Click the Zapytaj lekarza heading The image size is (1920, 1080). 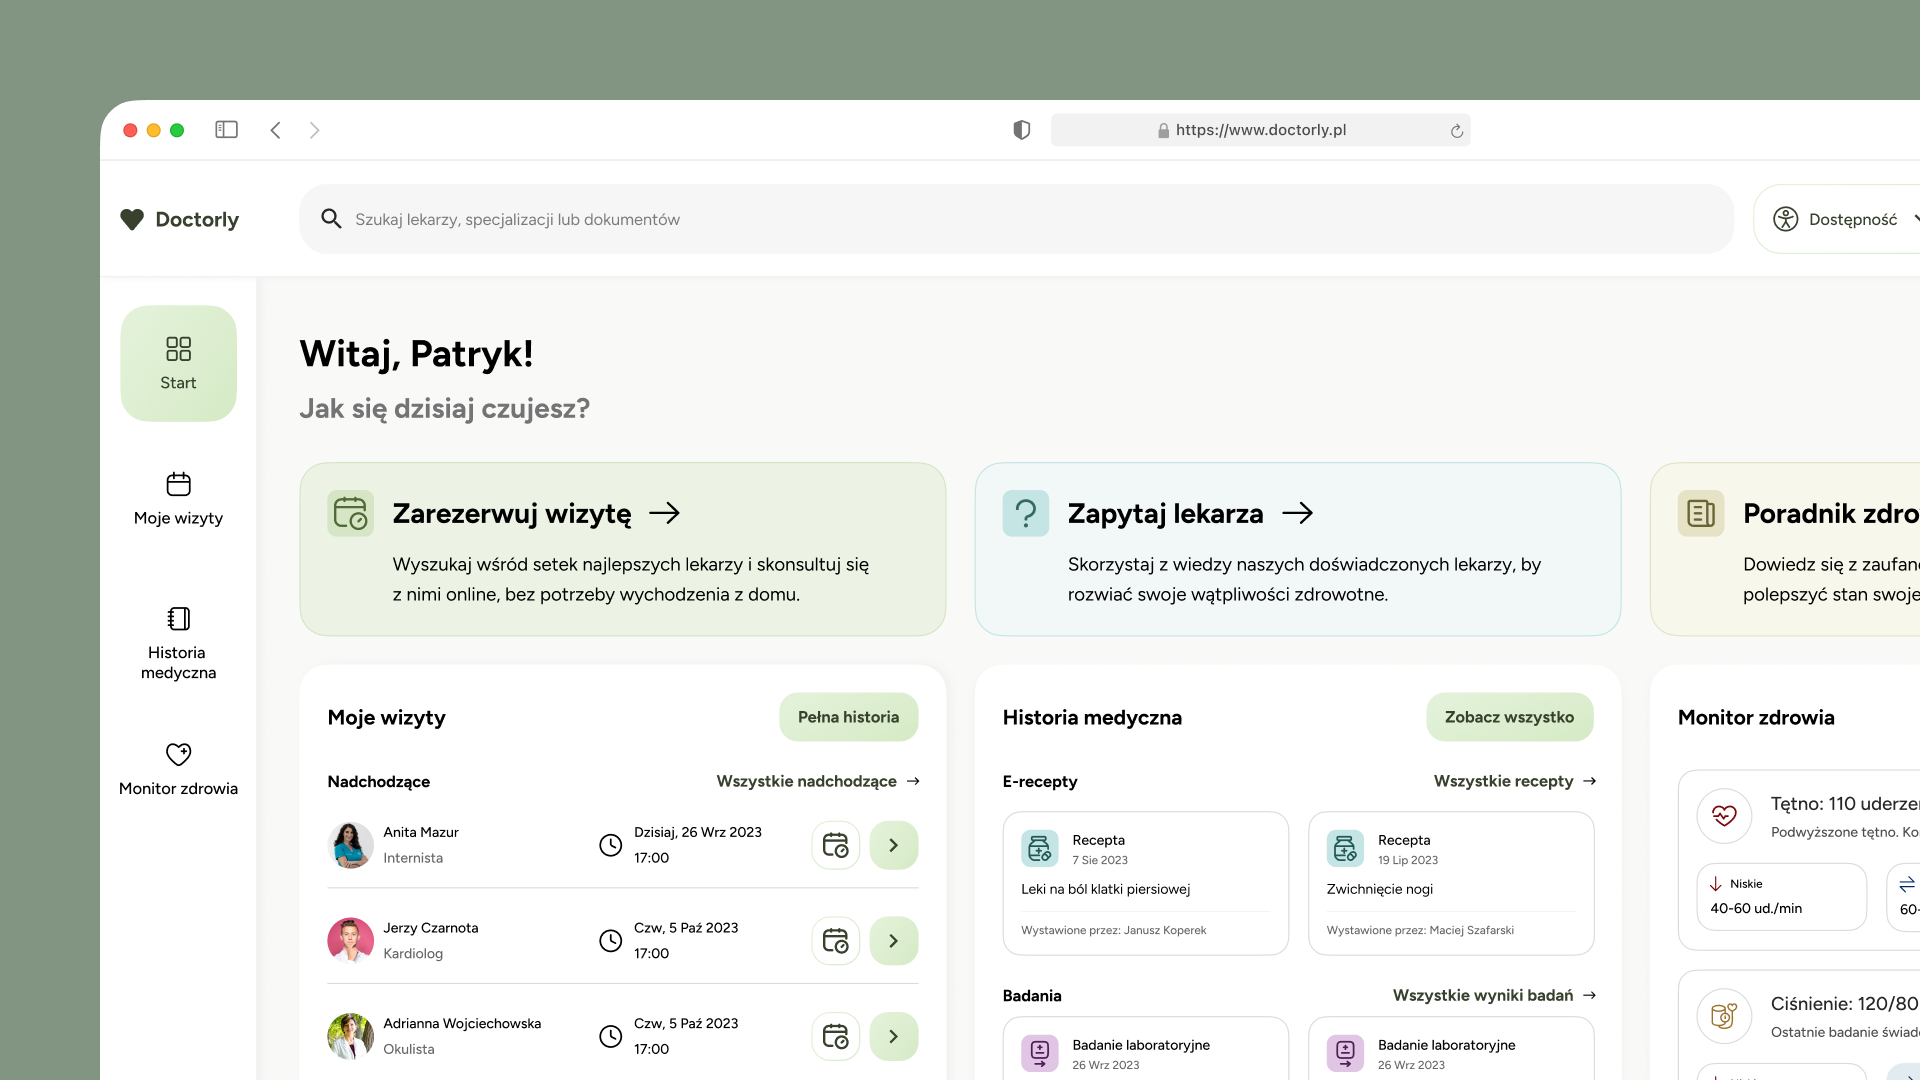point(1165,513)
